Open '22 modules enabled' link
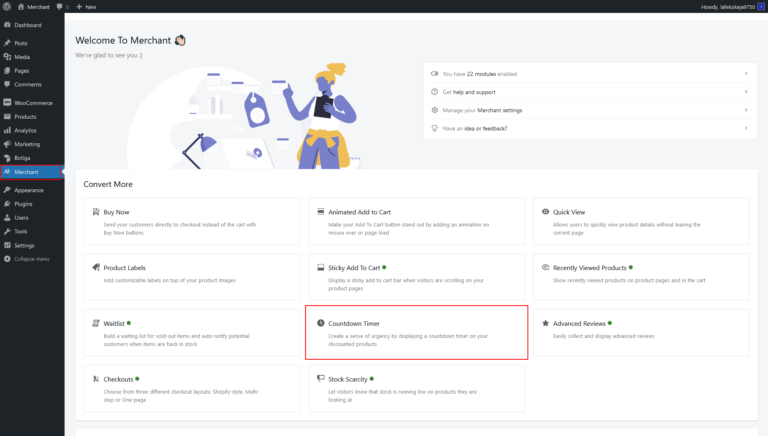The height and width of the screenshot is (436, 768). click(590, 74)
